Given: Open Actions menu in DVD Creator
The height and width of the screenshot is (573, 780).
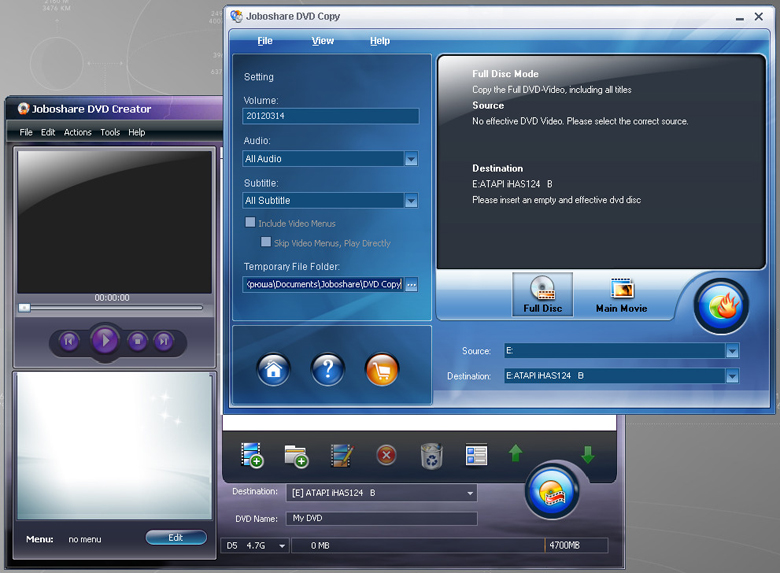Looking at the screenshot, I should coord(78,132).
